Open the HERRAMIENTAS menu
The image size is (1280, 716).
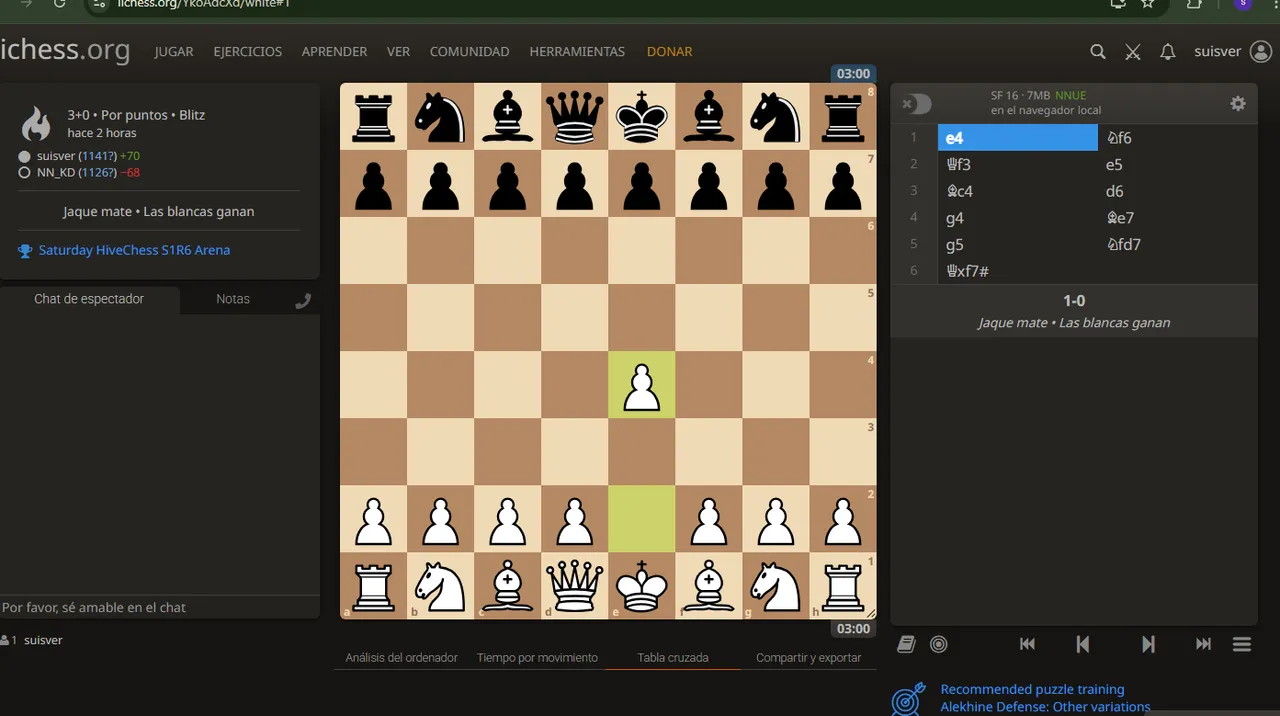(x=577, y=52)
